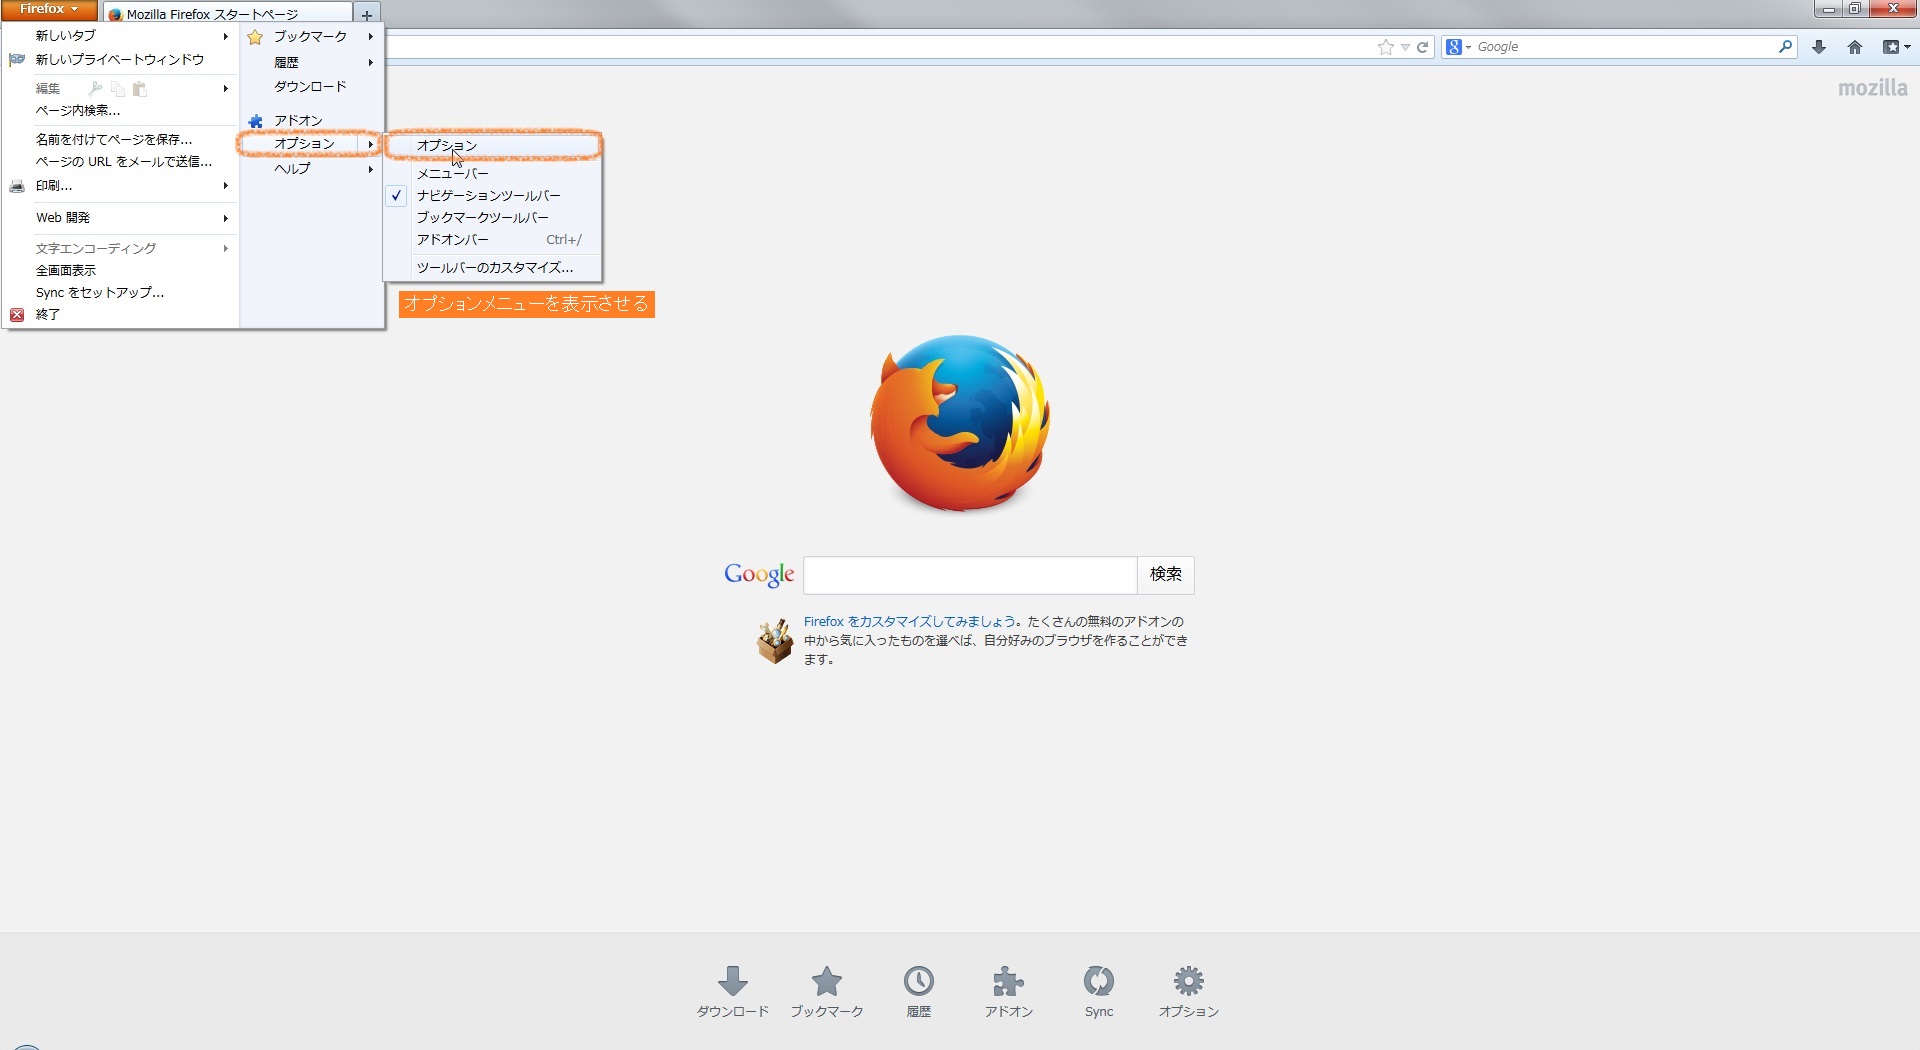Viewport: 1920px width, 1050px height.
Task: Click the URL address bar
Action: coord(880,47)
